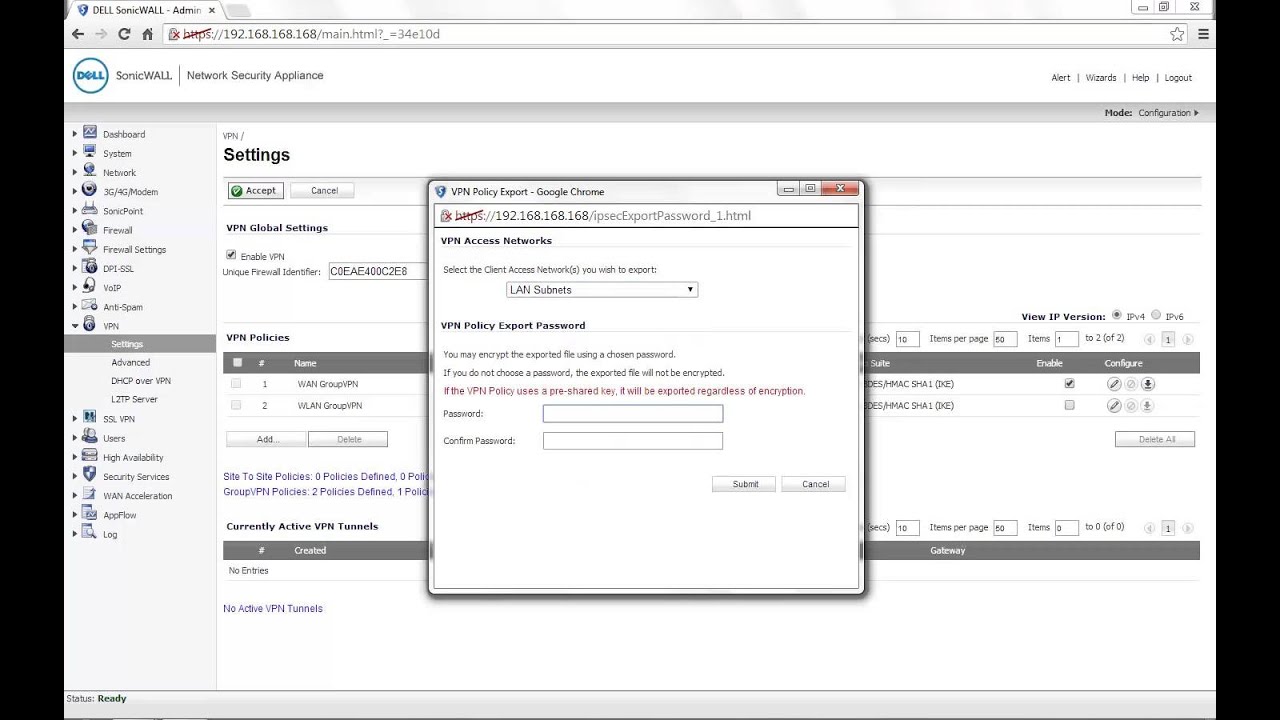
Task: Check the WLAN GroupVPN Enable checkbox
Action: [1069, 405]
